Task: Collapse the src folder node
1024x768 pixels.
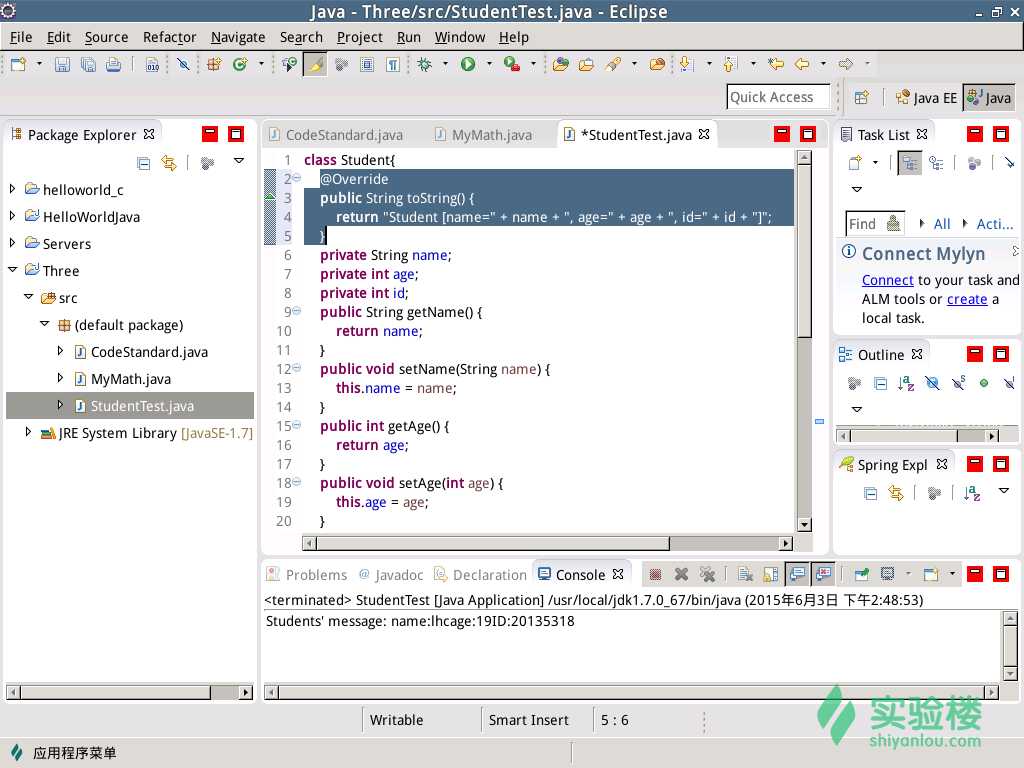Action: pos(29,296)
